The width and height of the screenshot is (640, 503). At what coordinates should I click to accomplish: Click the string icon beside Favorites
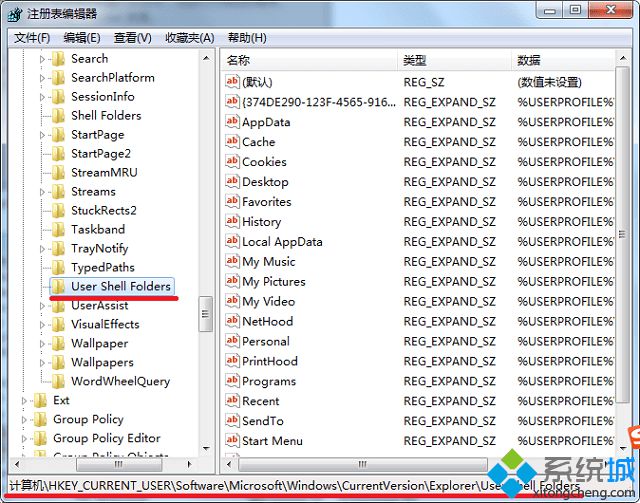[232, 201]
